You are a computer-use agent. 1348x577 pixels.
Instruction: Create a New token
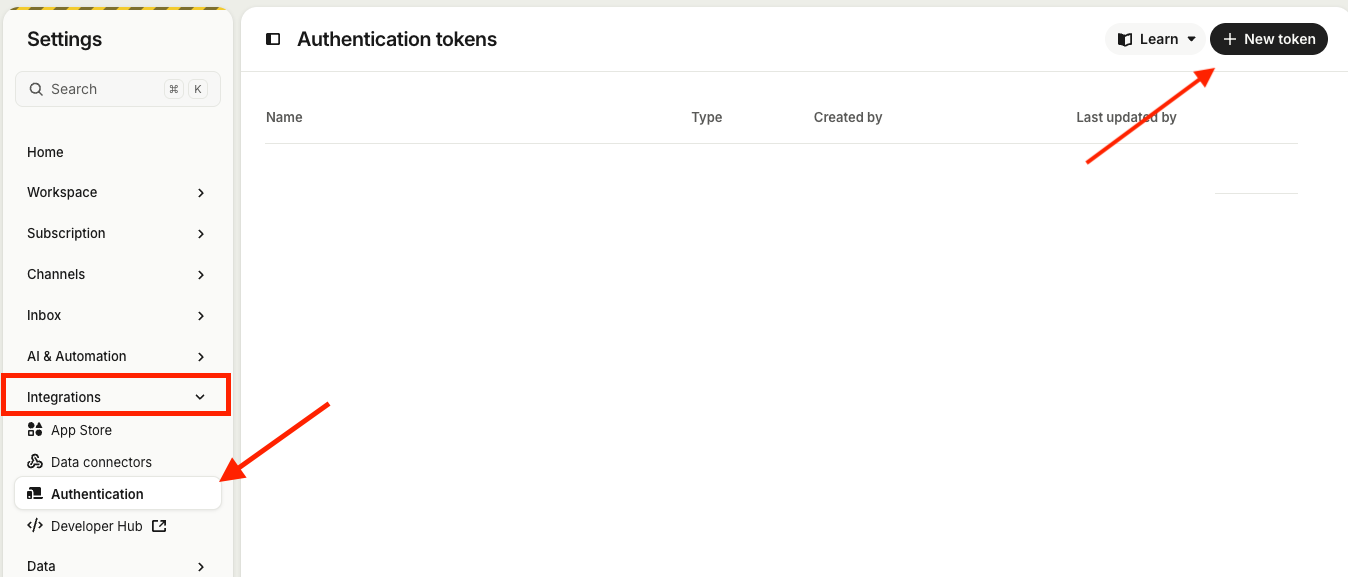(1269, 39)
